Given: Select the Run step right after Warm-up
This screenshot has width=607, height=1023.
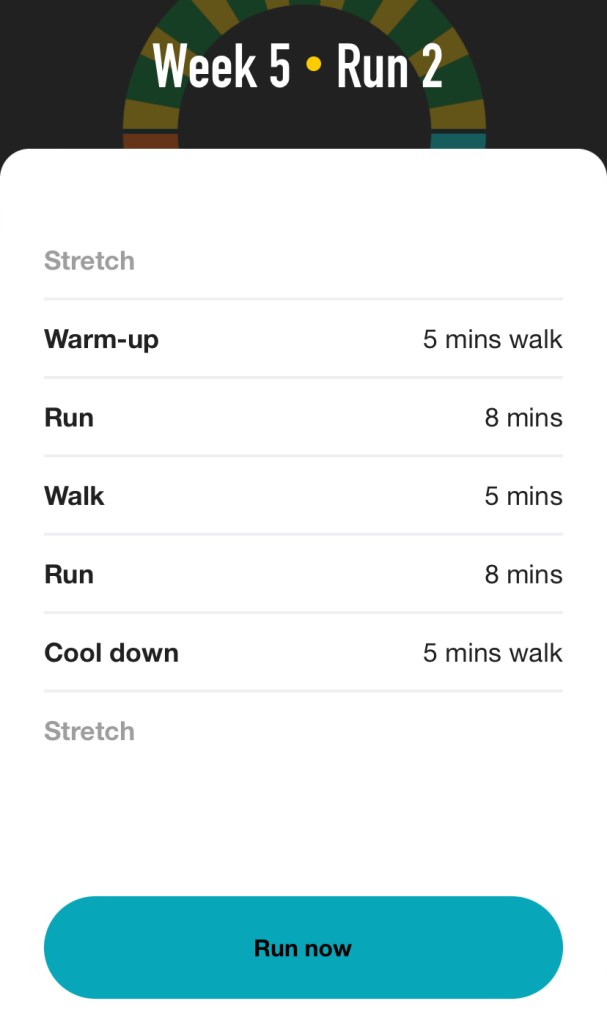Looking at the screenshot, I should (x=69, y=417).
